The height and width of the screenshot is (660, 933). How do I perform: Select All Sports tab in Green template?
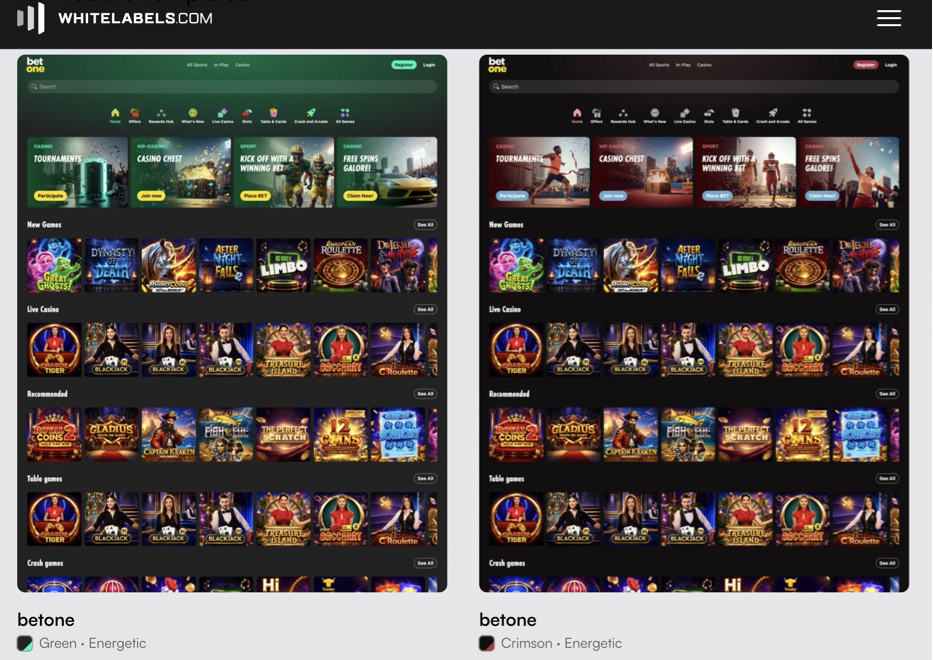(197, 65)
